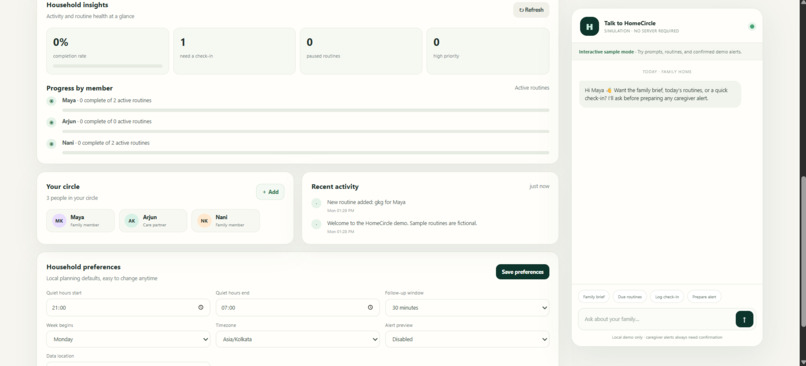Click Arjun's AK avatar in Your circle
Image resolution: width=806 pixels, height=366 pixels.
[x=132, y=221]
